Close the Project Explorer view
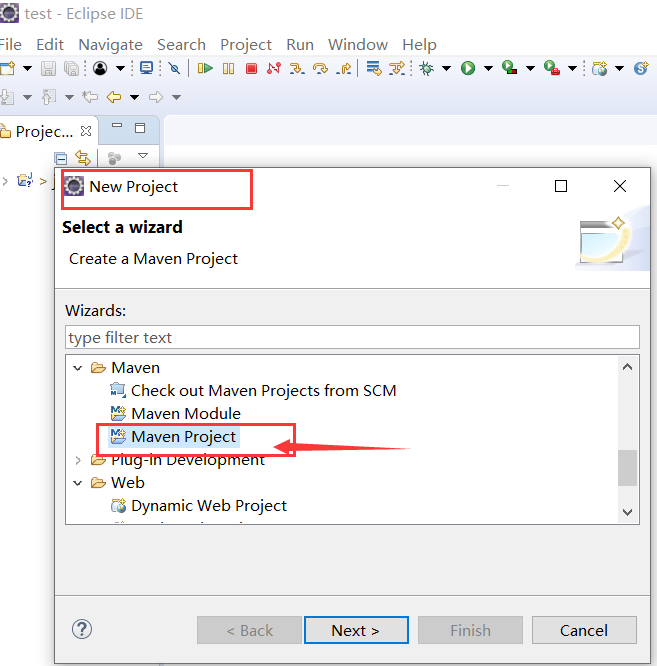 pyautogui.click(x=86, y=131)
